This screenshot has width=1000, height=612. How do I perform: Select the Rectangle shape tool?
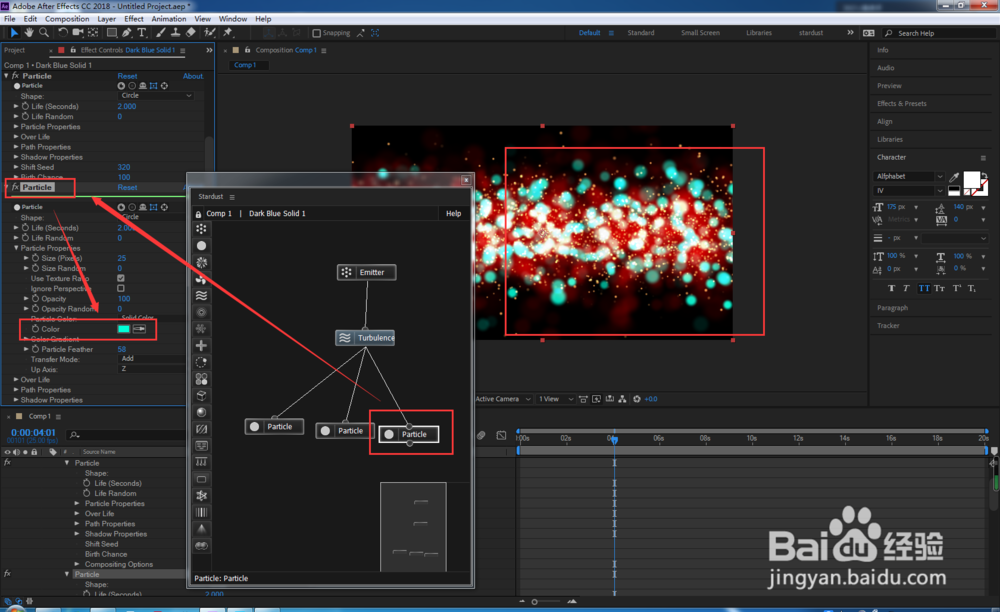click(x=112, y=33)
